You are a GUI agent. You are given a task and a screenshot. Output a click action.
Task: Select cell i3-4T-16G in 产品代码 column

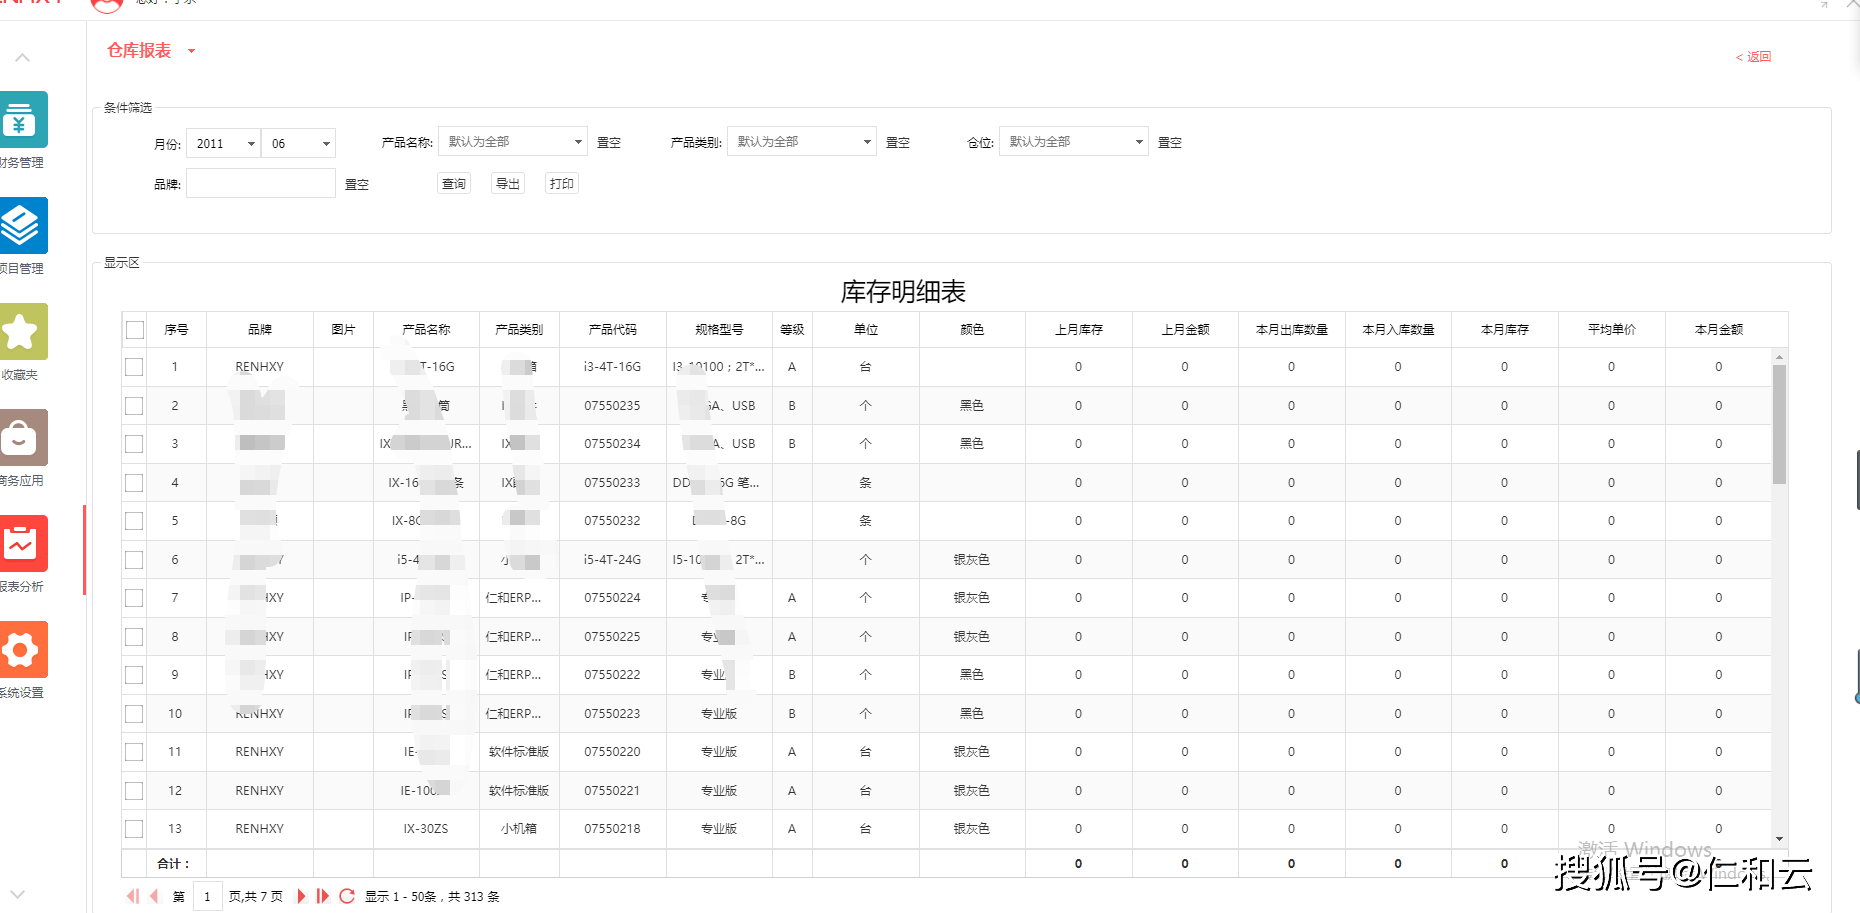pyautogui.click(x=613, y=367)
